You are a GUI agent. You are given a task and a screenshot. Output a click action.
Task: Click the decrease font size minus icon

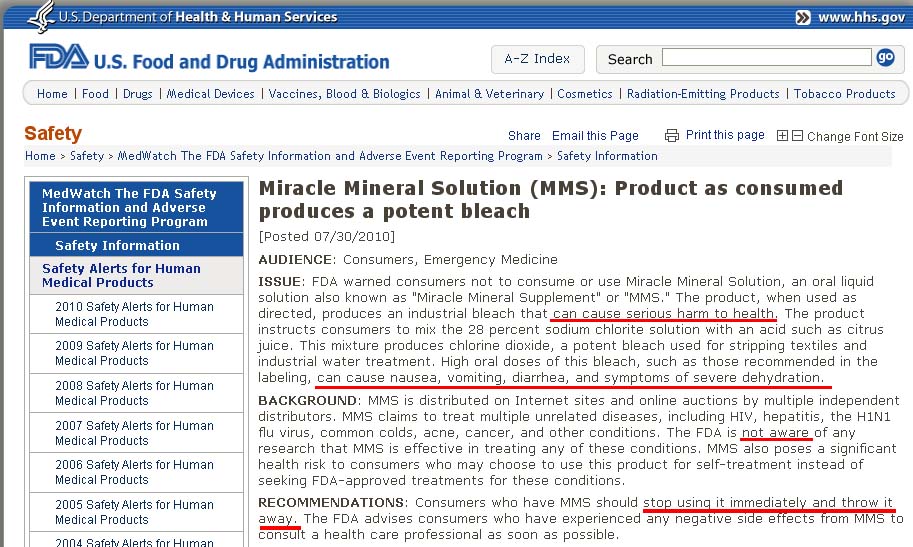tap(797, 136)
